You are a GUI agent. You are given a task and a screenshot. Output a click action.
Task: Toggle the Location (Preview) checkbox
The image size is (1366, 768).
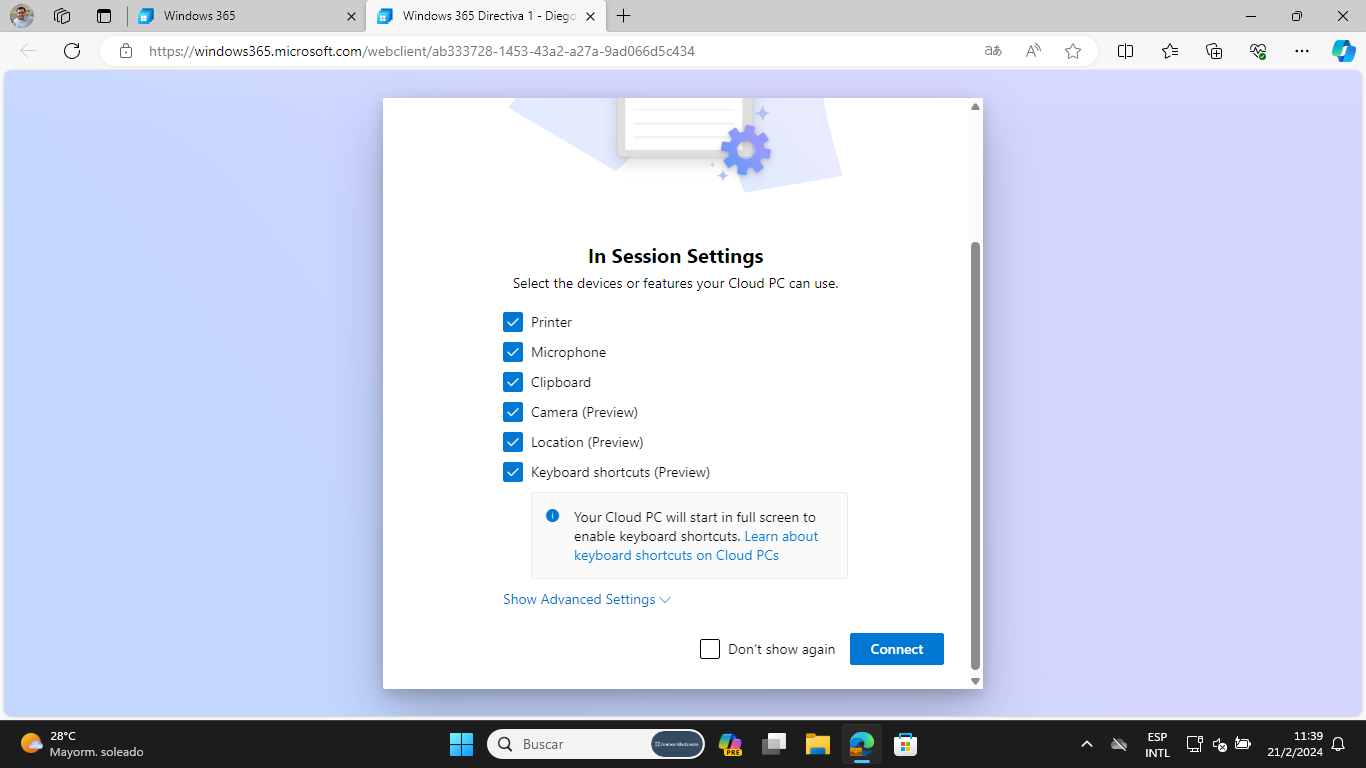[513, 442]
